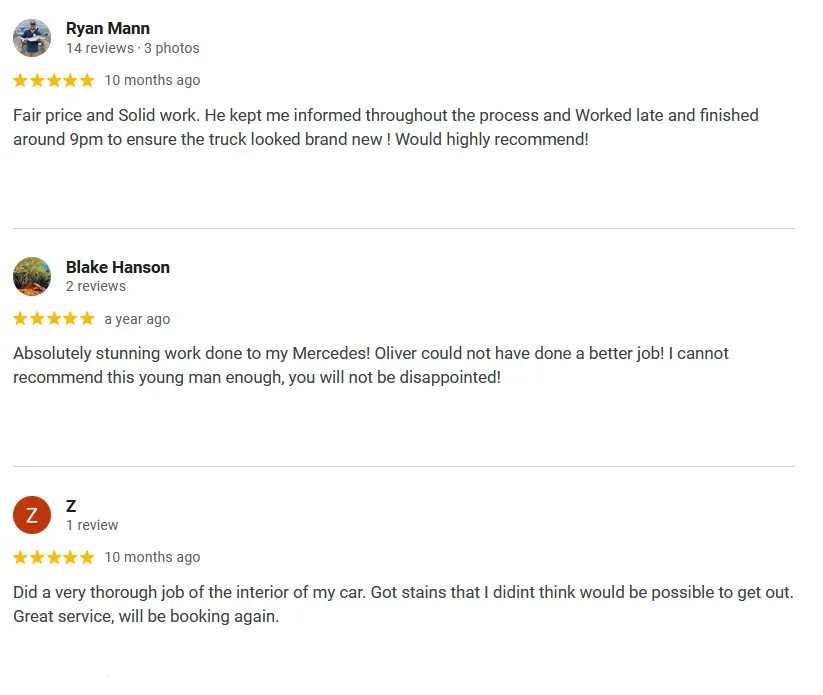Click '10 months ago' on Ryan Mann's review
The image size is (823, 695).
(152, 80)
